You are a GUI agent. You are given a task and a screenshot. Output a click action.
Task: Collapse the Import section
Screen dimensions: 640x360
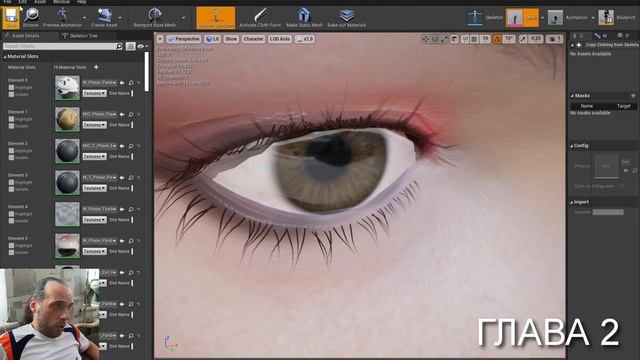(x=572, y=202)
